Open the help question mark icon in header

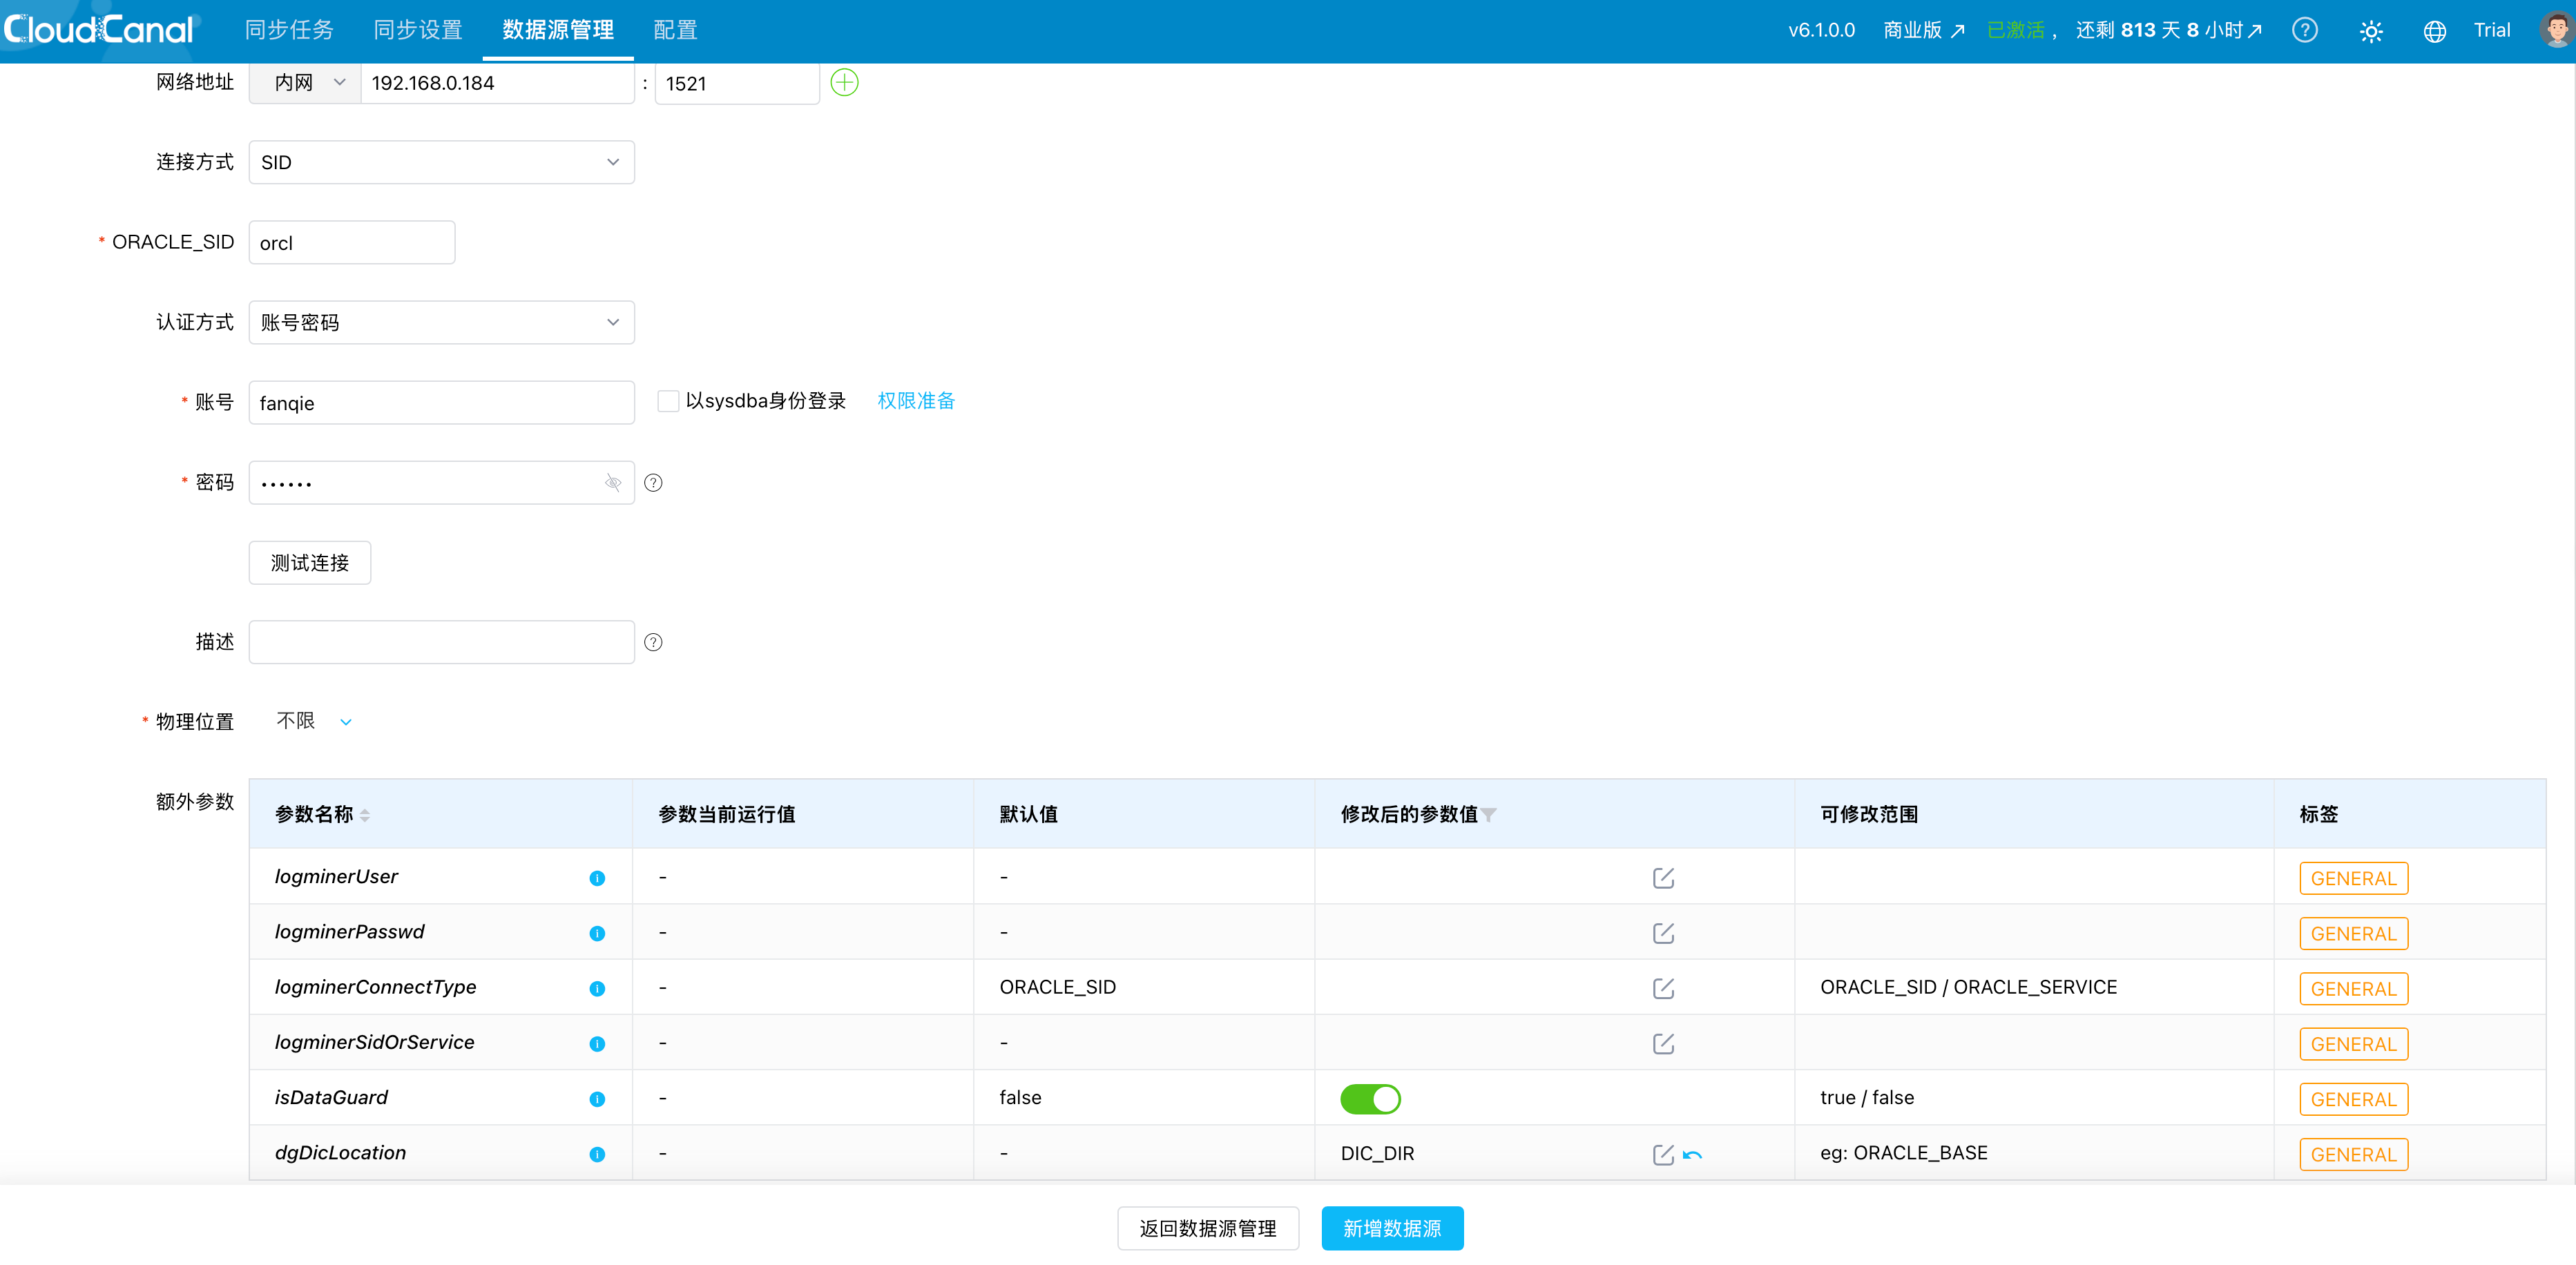2304,30
